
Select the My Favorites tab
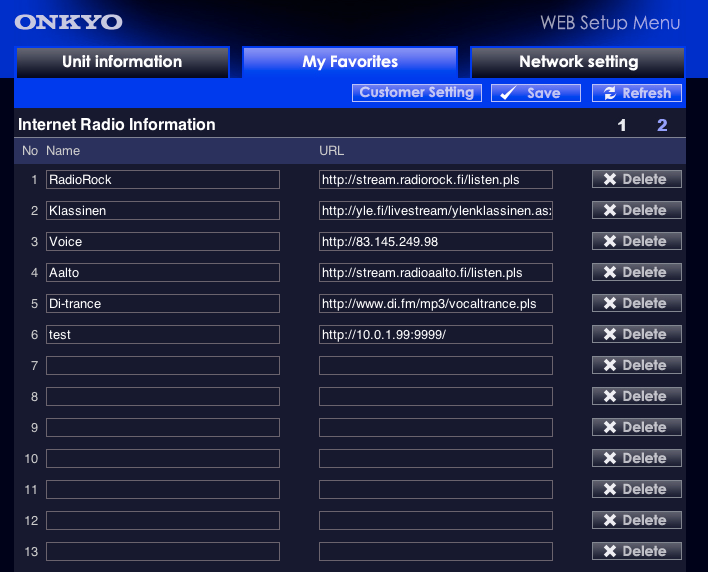coord(350,62)
